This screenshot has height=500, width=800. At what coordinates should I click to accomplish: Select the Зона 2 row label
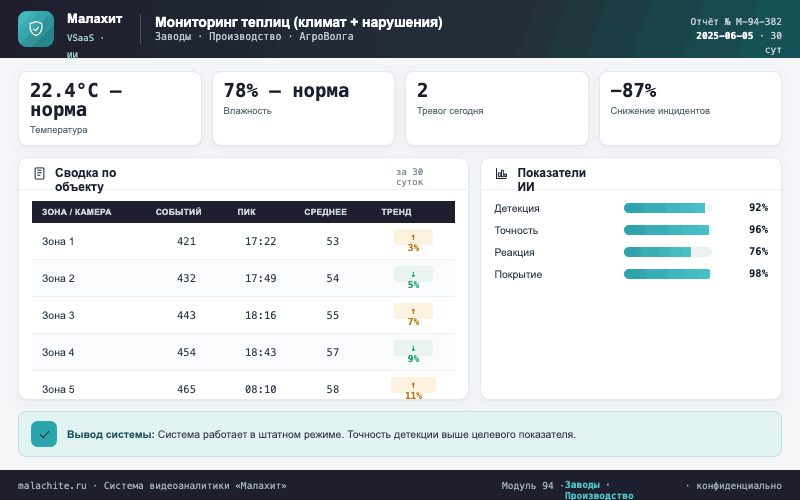point(58,279)
